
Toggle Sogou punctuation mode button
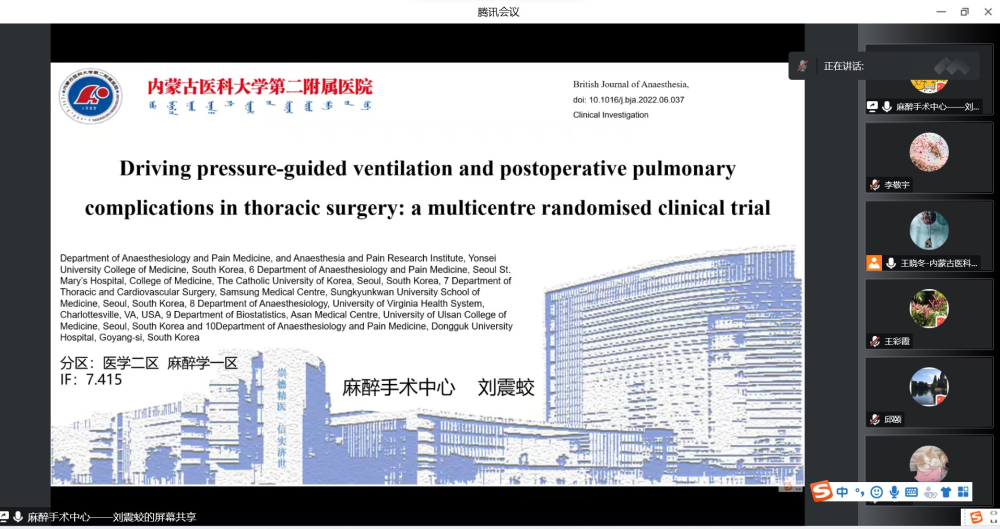click(859, 492)
